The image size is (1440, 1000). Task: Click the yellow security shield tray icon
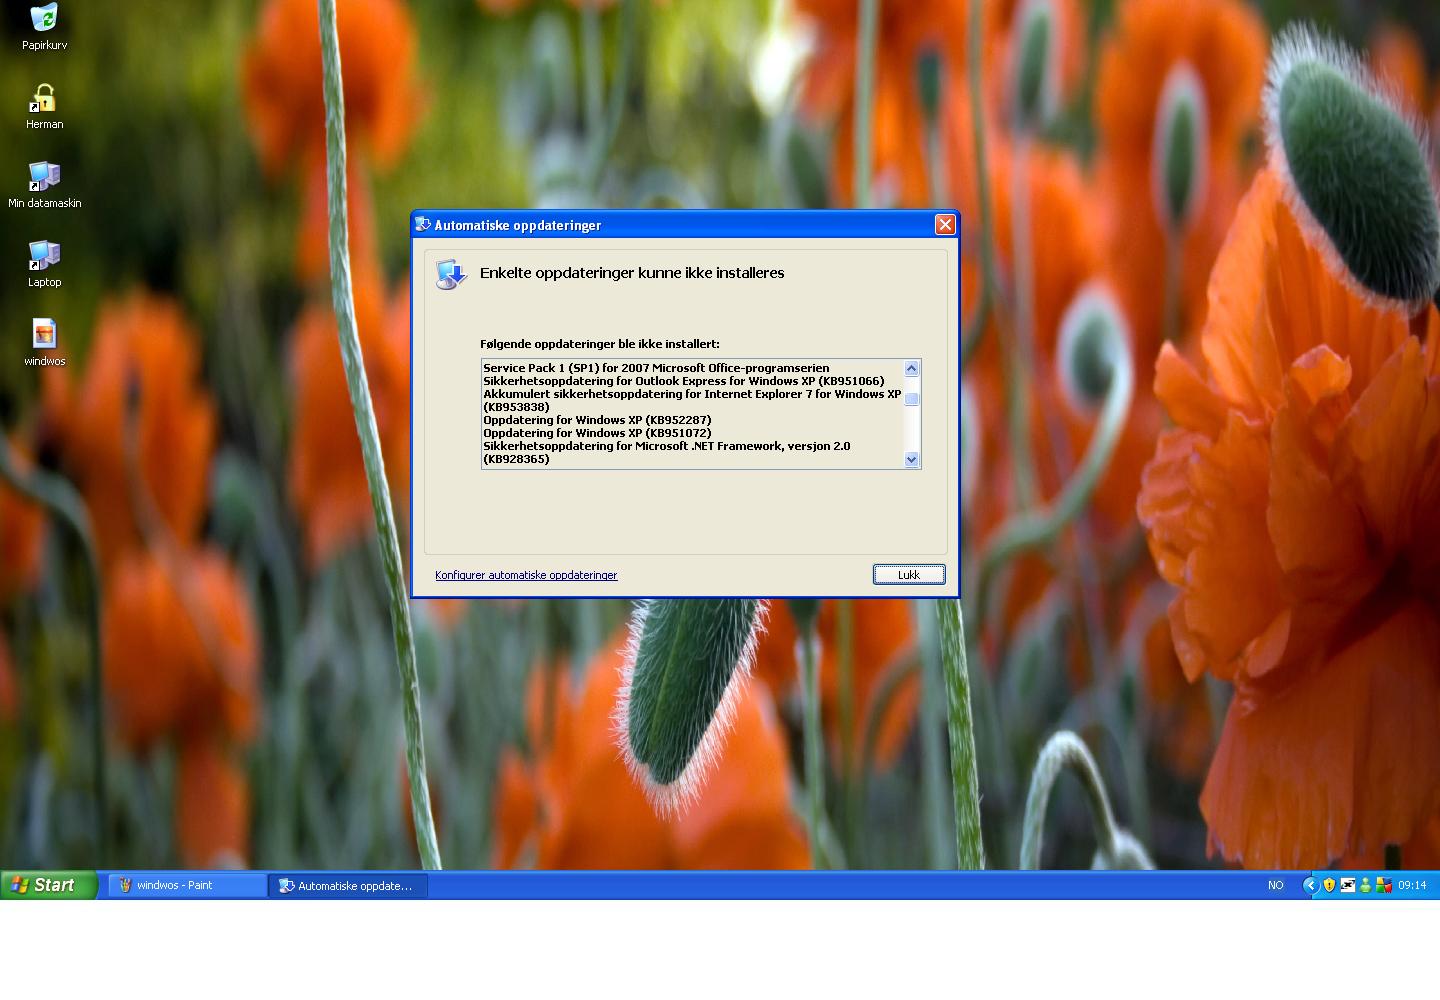pos(1329,885)
